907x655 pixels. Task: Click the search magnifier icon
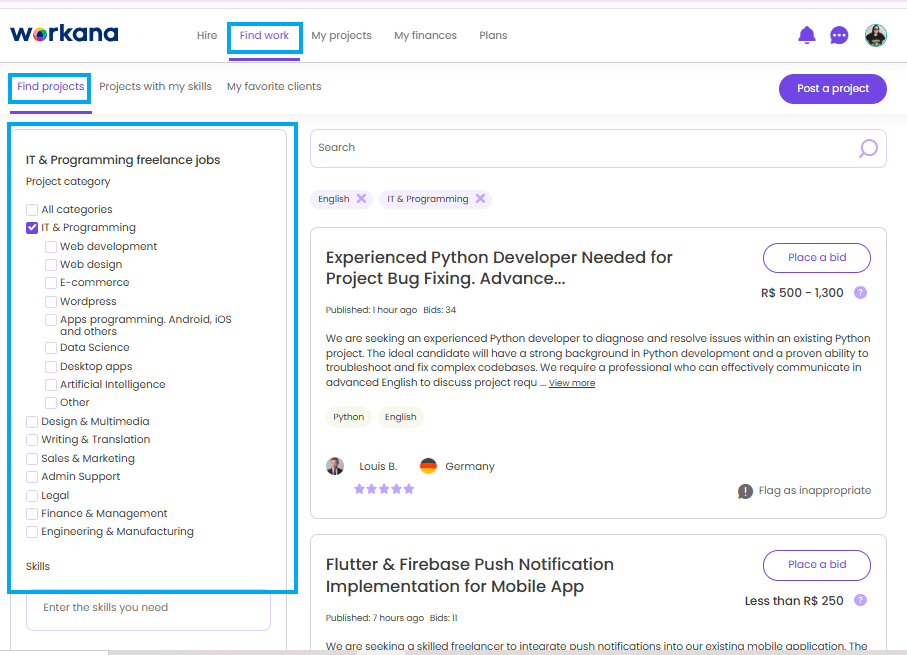click(868, 149)
